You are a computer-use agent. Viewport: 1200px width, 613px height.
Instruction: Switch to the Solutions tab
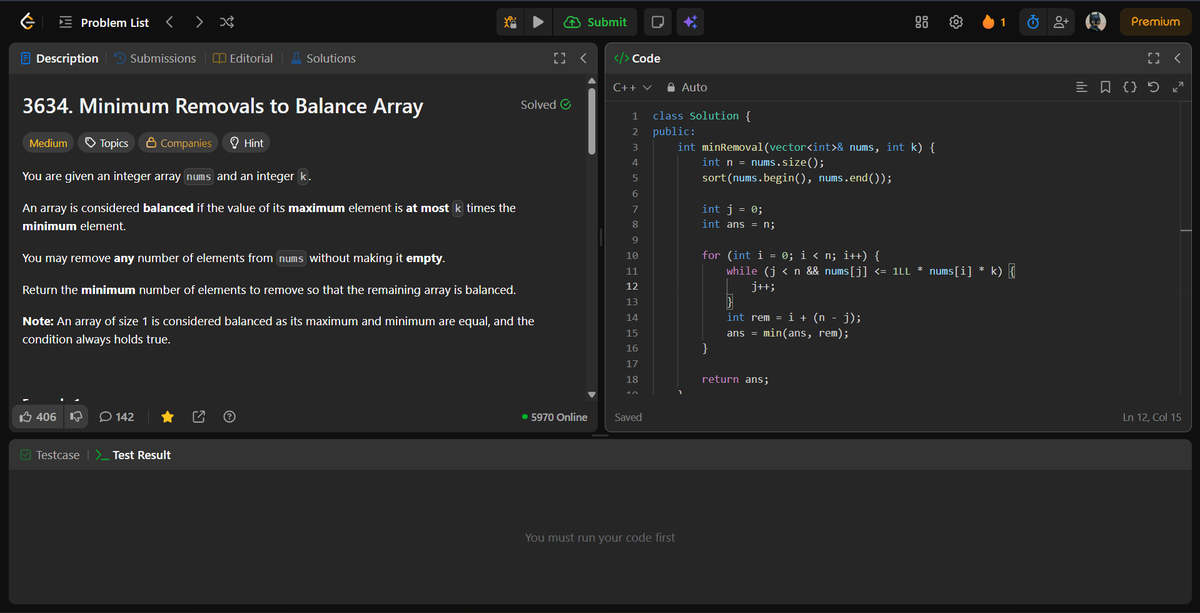point(323,59)
